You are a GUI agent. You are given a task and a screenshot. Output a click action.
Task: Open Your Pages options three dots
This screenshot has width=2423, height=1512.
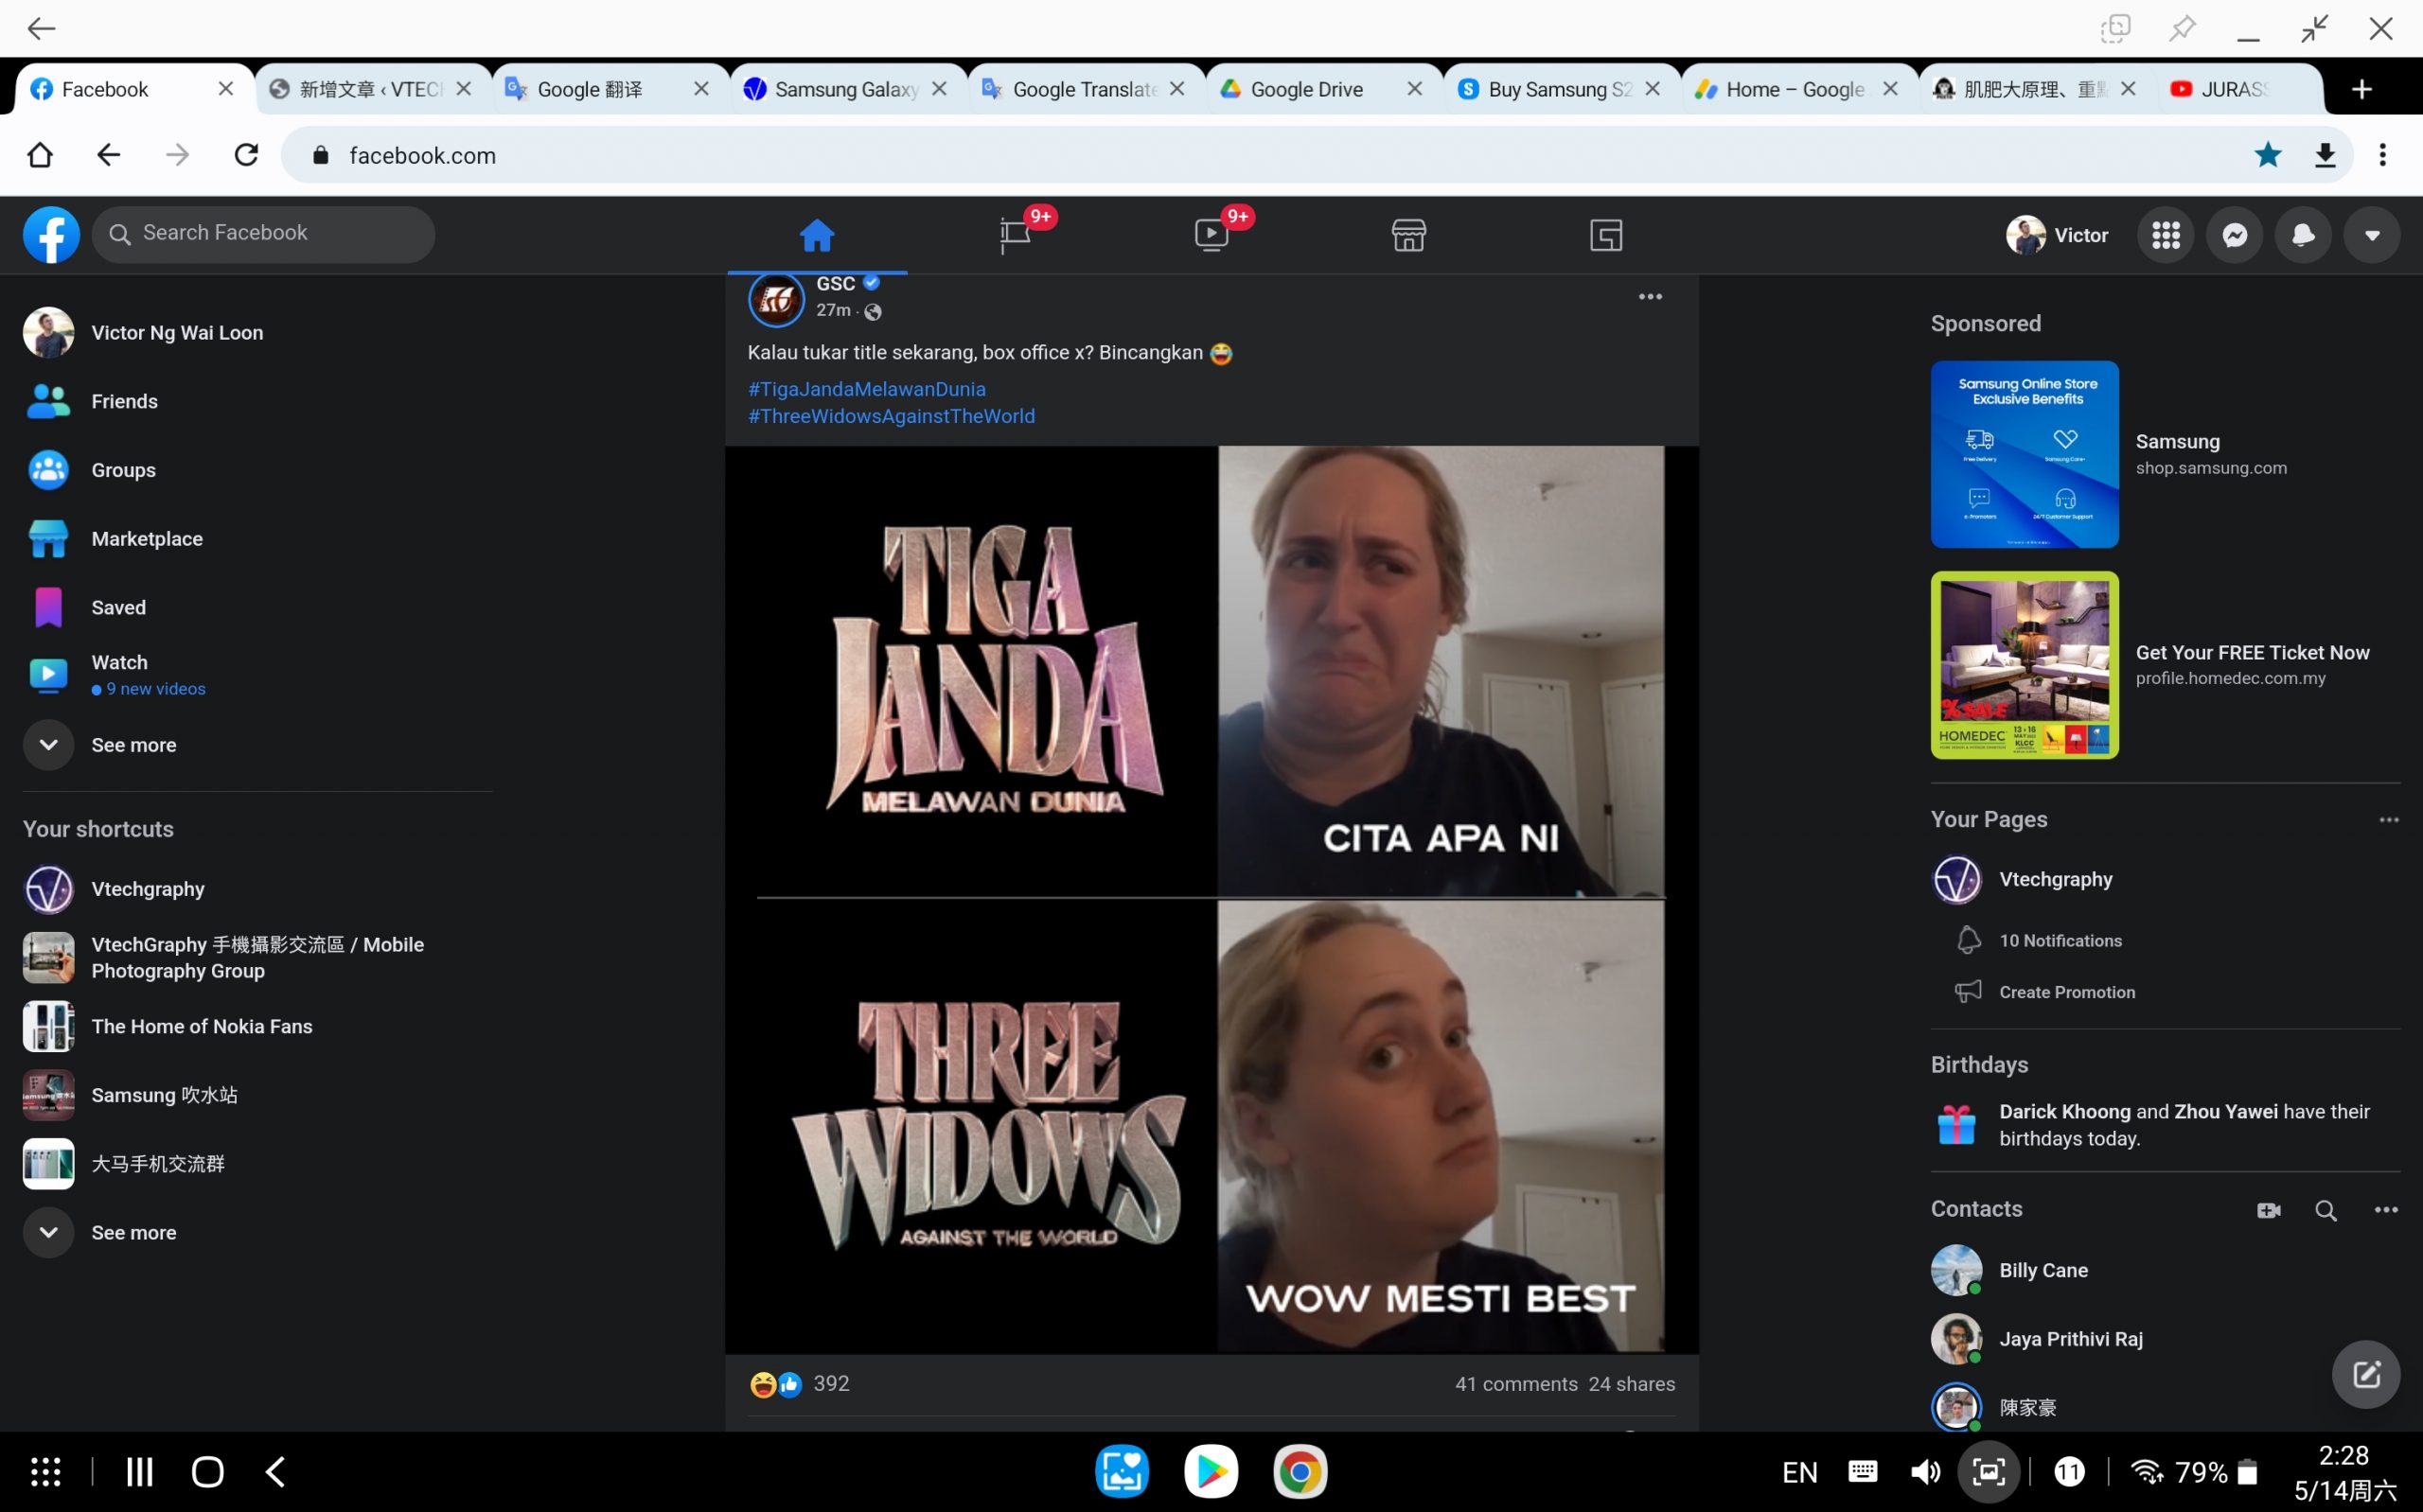click(2388, 820)
